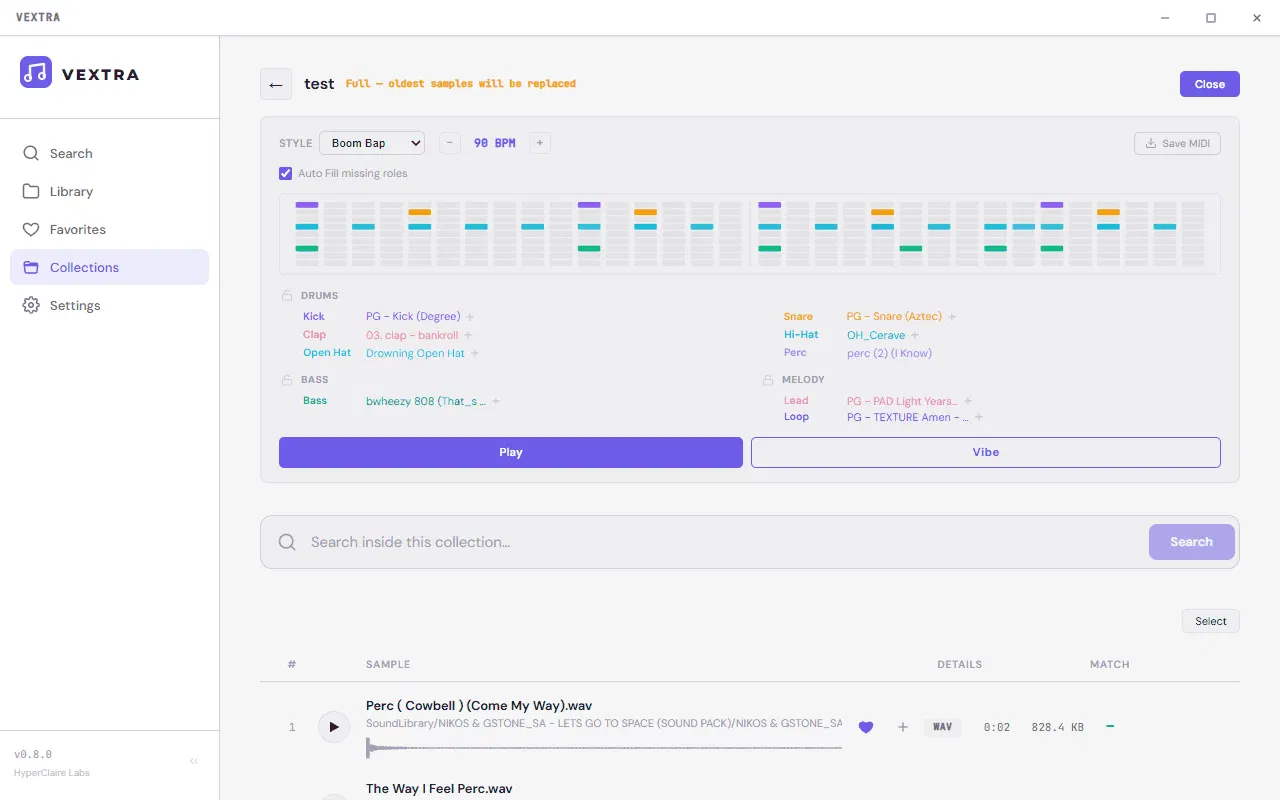Unfavorite Perc ( Cowbell ) with the heart icon

point(866,727)
